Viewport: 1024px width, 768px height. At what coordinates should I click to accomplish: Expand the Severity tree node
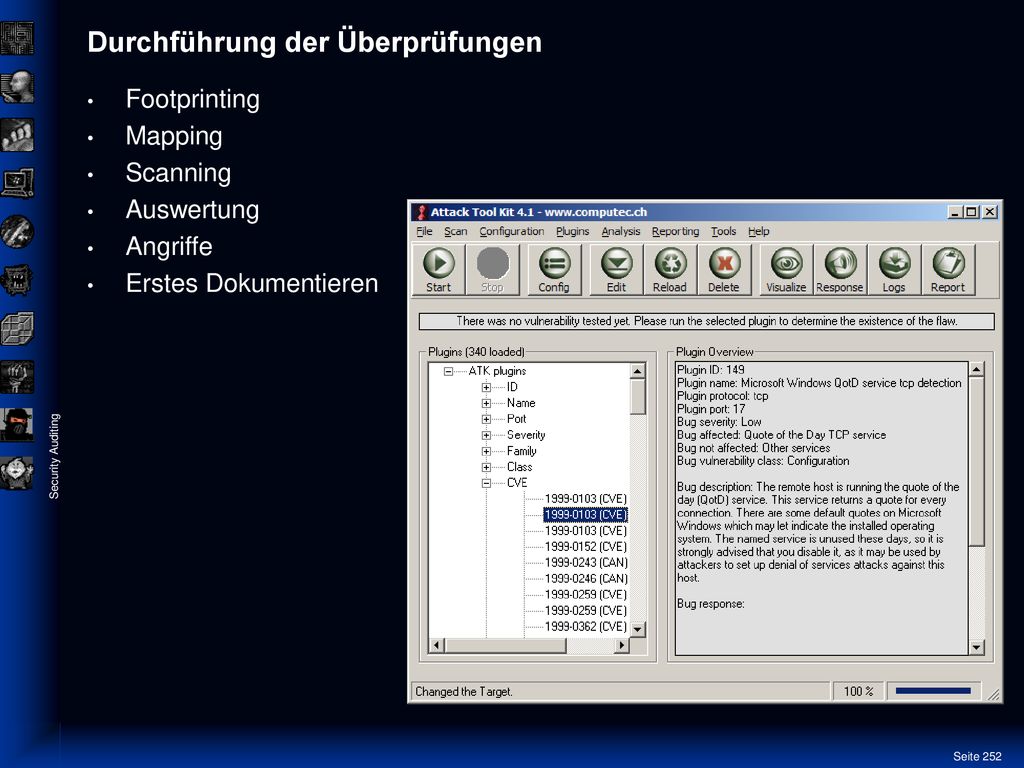click(x=487, y=436)
